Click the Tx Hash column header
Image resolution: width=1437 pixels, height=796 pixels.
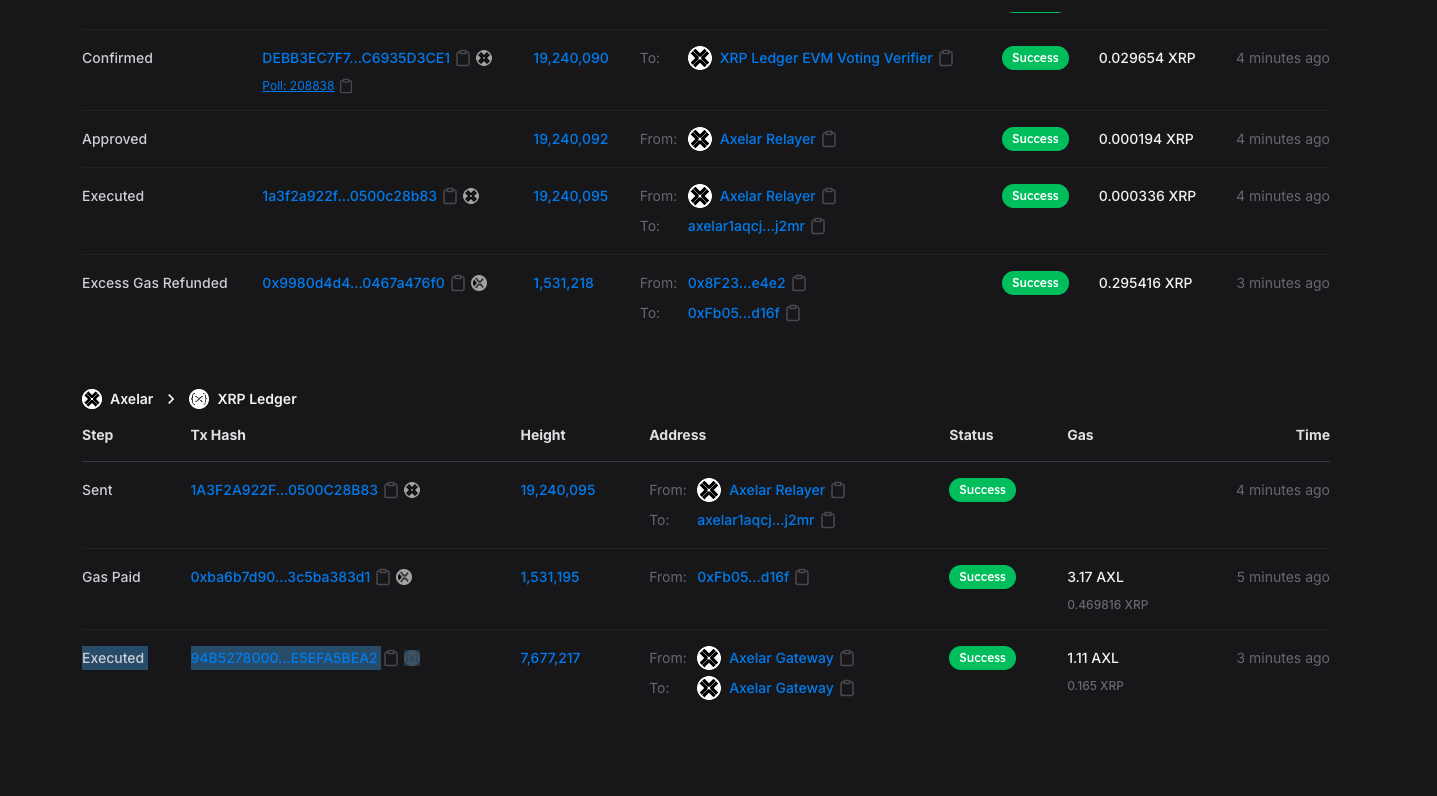[x=218, y=435]
